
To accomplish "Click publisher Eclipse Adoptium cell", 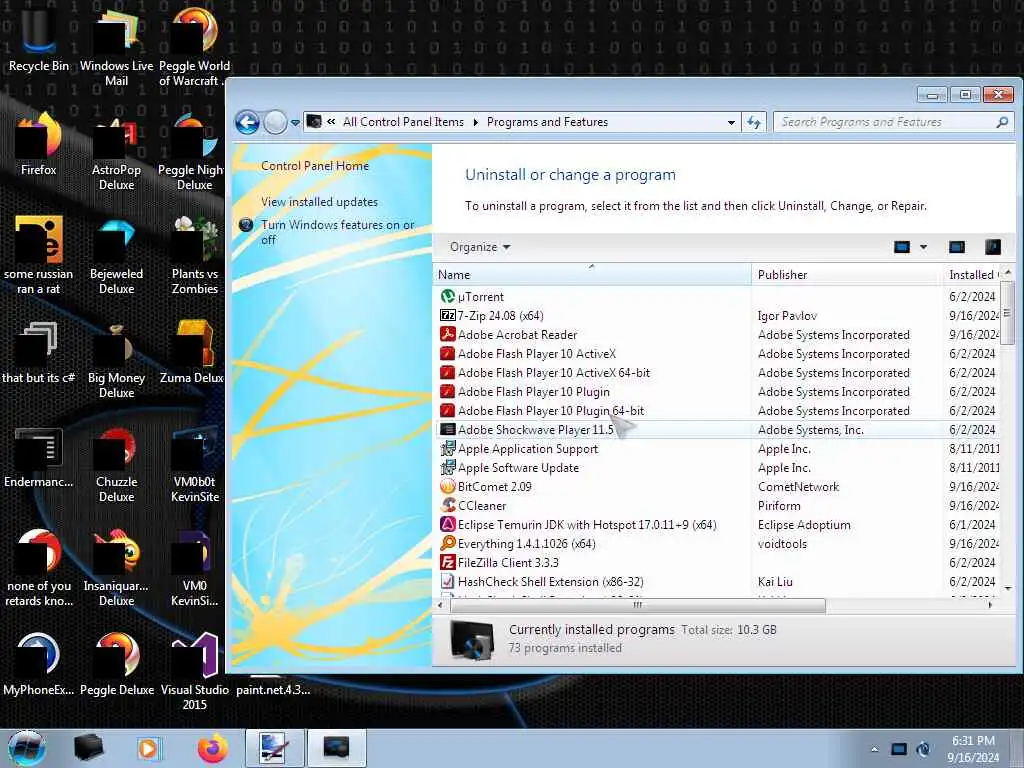I will pos(804,524).
